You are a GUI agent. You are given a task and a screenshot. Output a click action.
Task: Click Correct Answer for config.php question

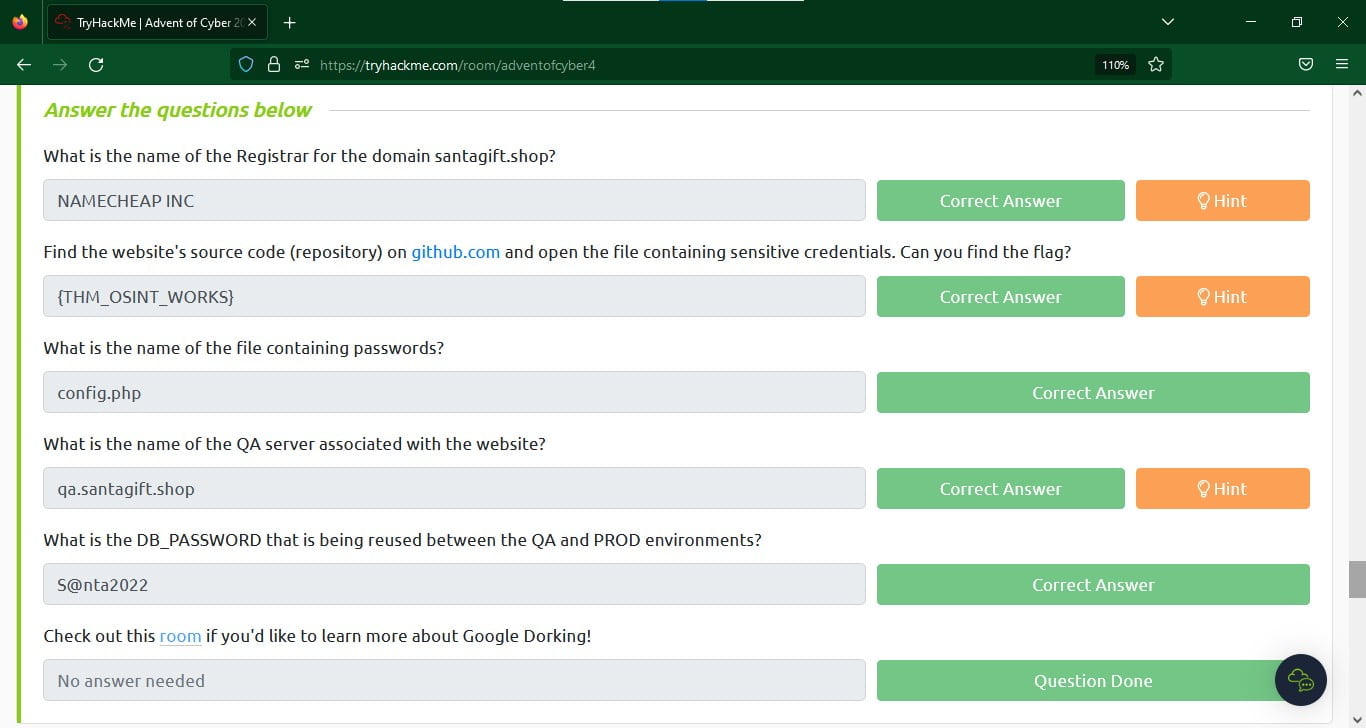(1093, 392)
